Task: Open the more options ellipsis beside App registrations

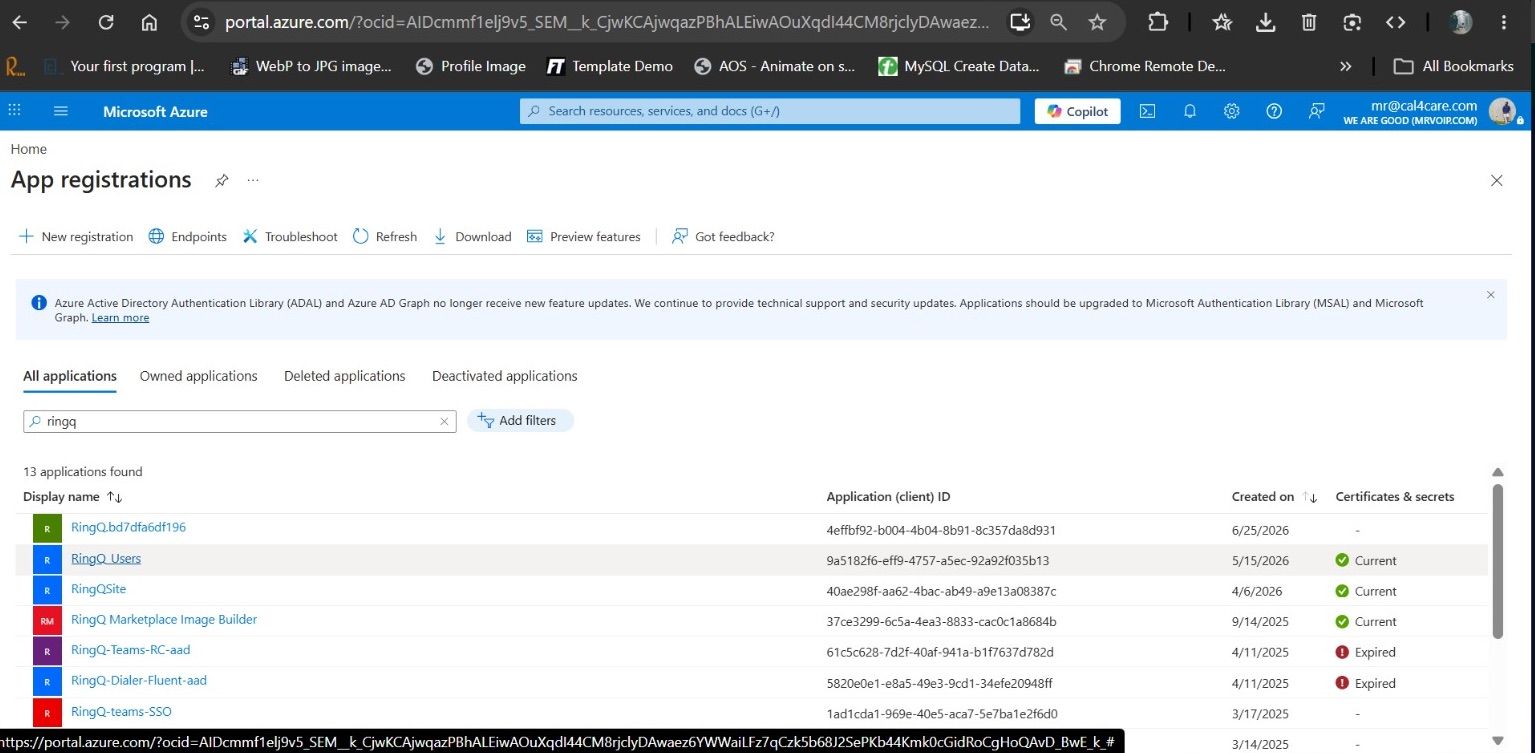Action: tap(253, 180)
